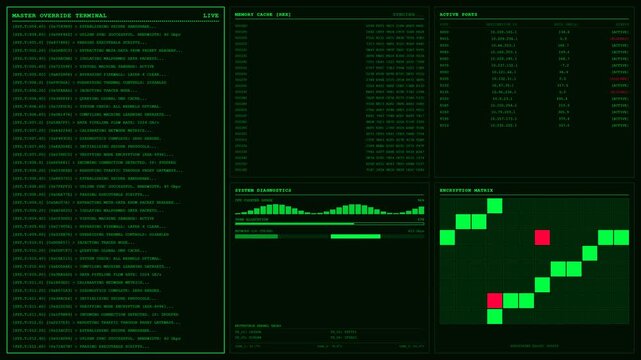The width and height of the screenshot is (641, 360).
Task: Click the lower red cell in Encryption Matrix
Action: click(495, 301)
